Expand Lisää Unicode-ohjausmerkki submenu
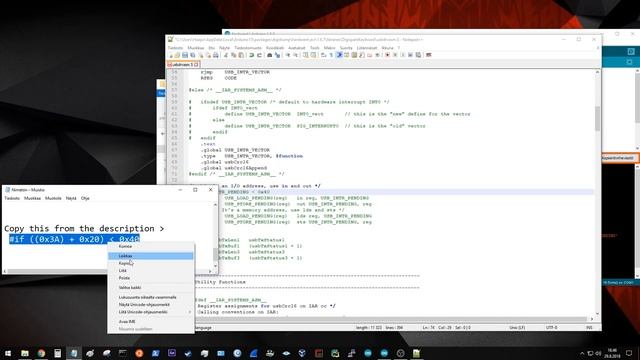The height and width of the screenshot is (360, 640). tap(151, 312)
